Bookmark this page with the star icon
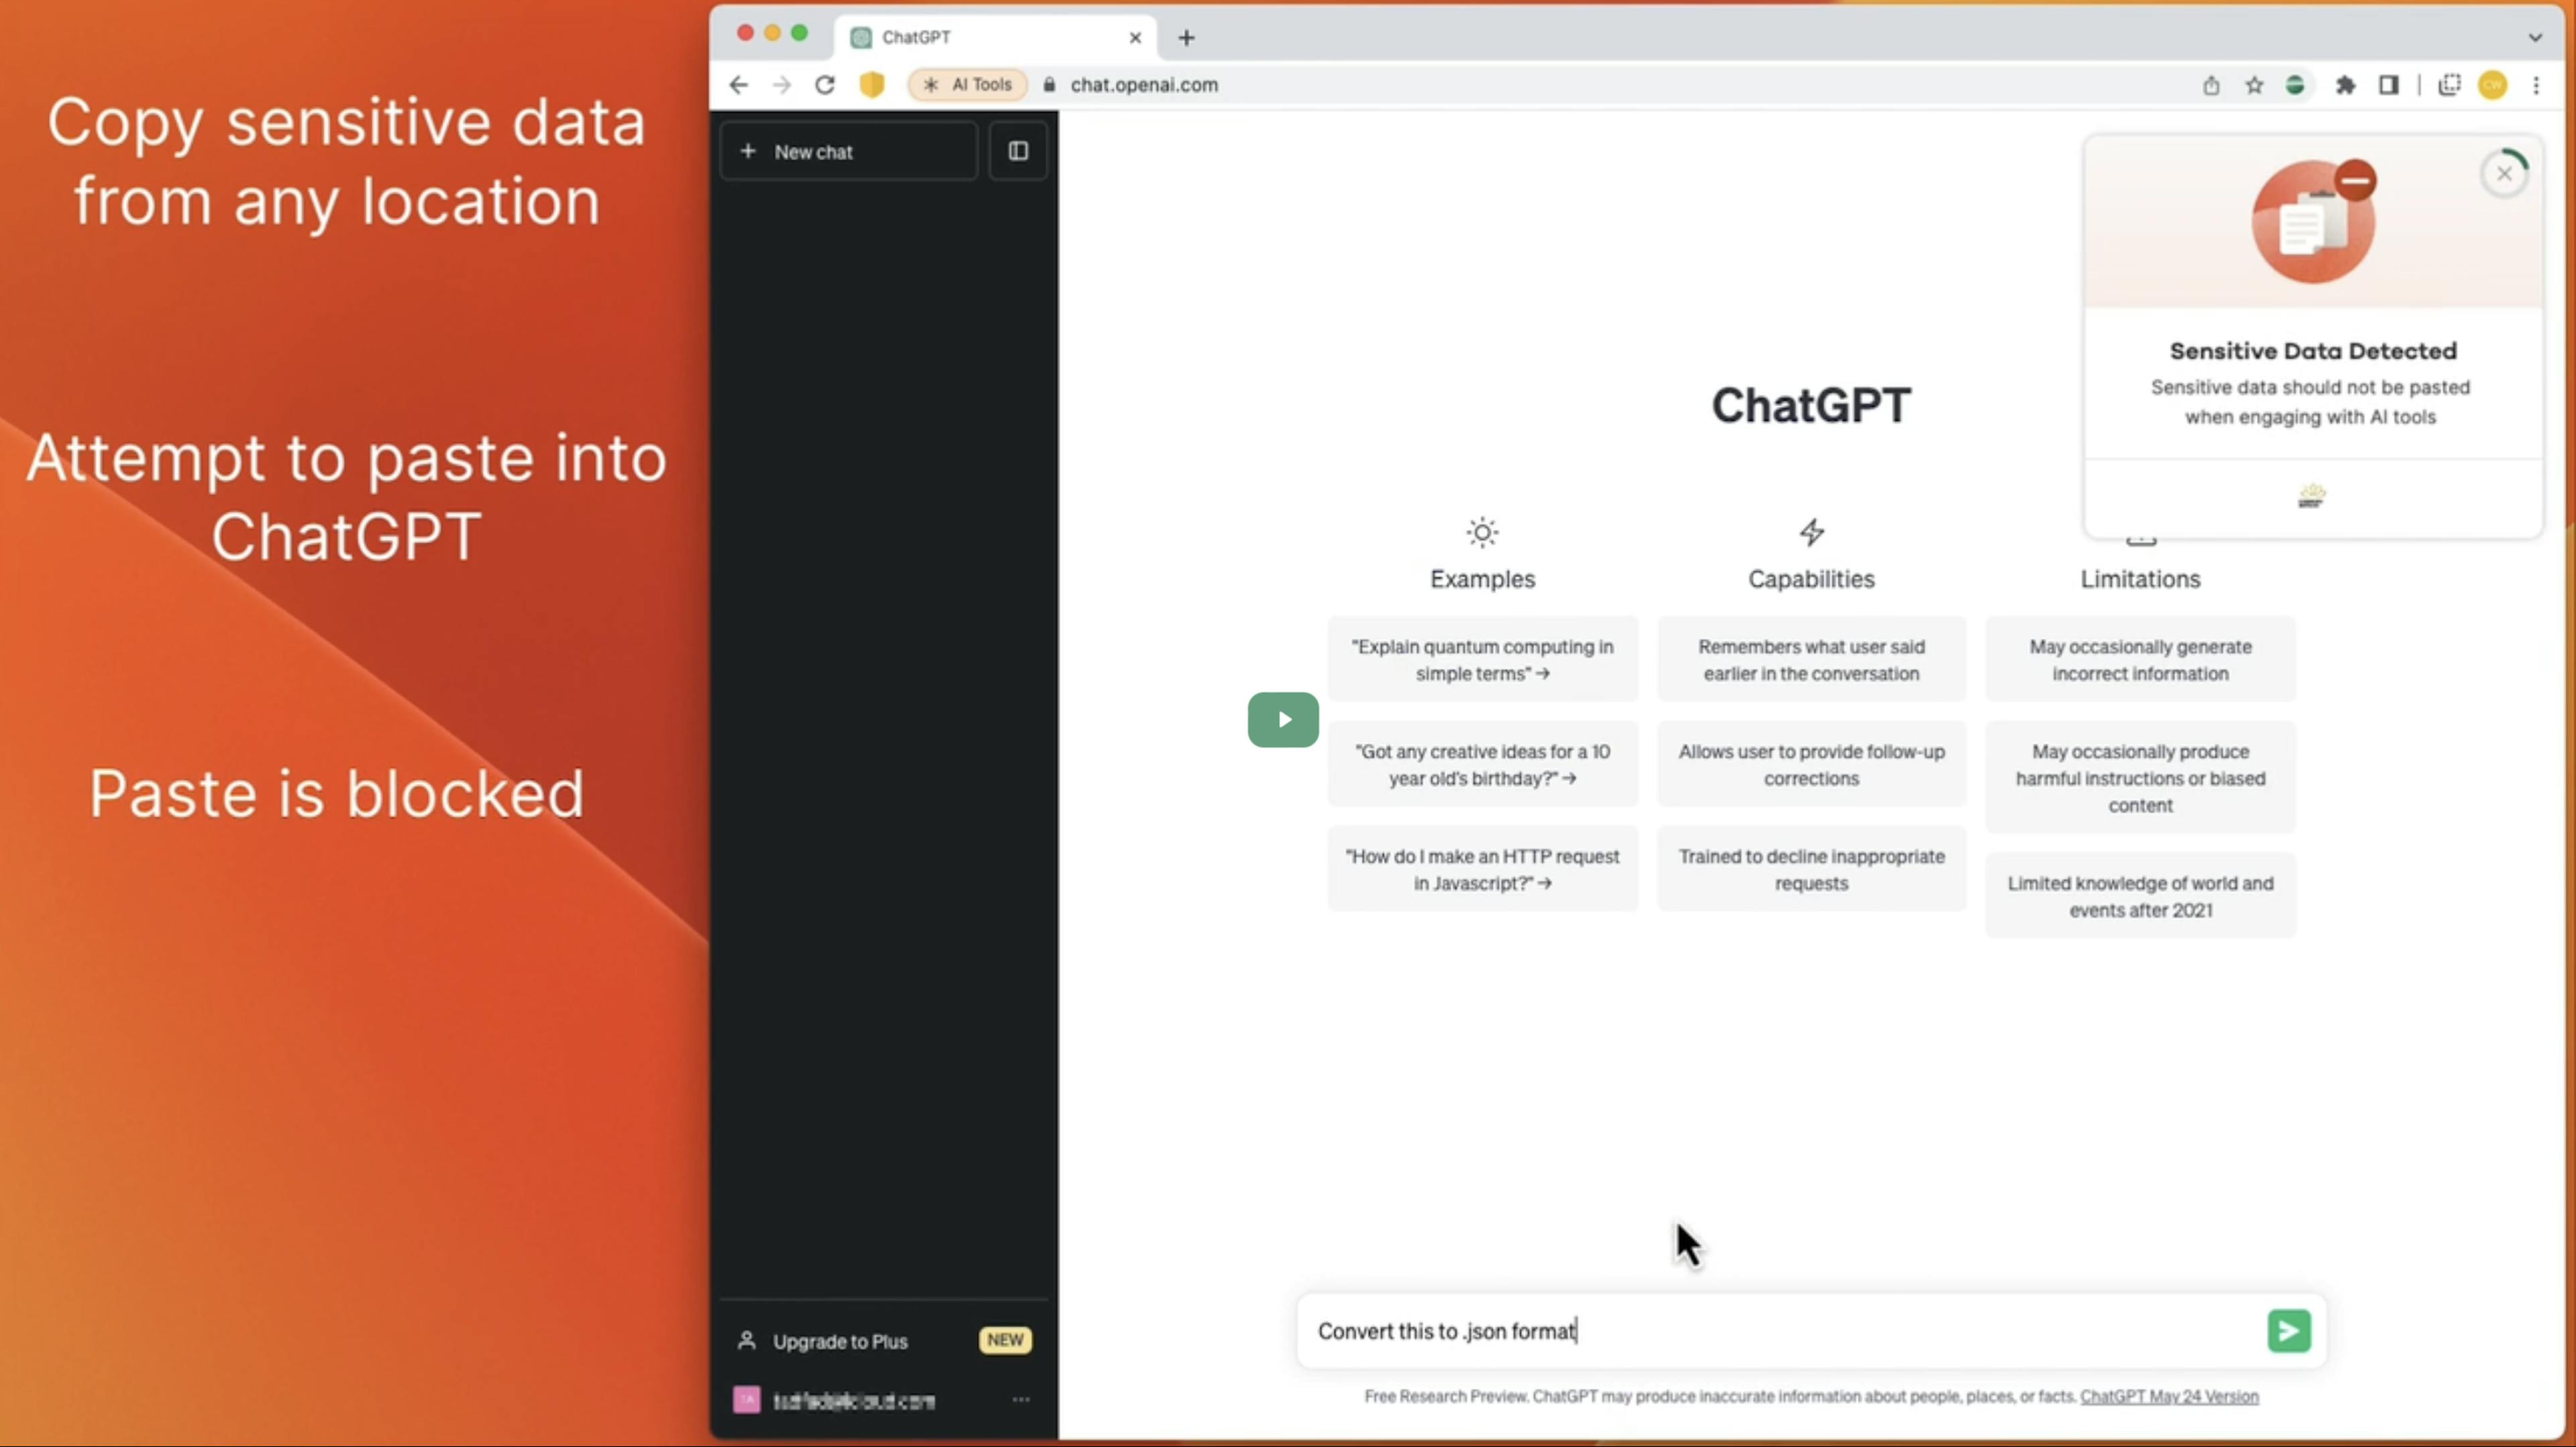Viewport: 2576px width, 1447px height. pos(2254,86)
